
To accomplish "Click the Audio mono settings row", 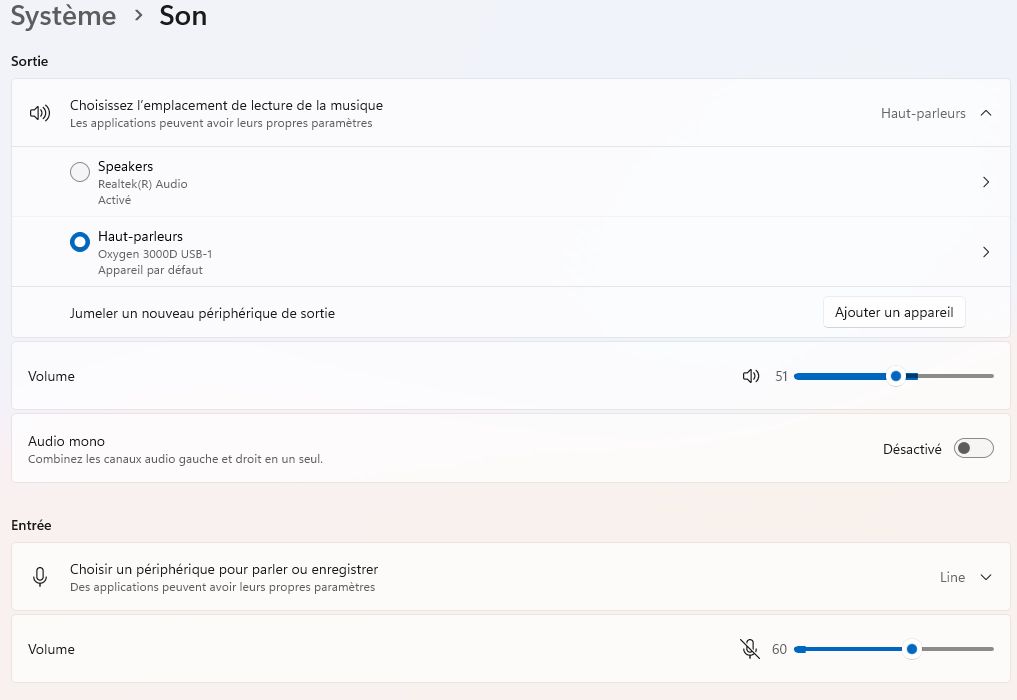I will (x=400, y=449).
